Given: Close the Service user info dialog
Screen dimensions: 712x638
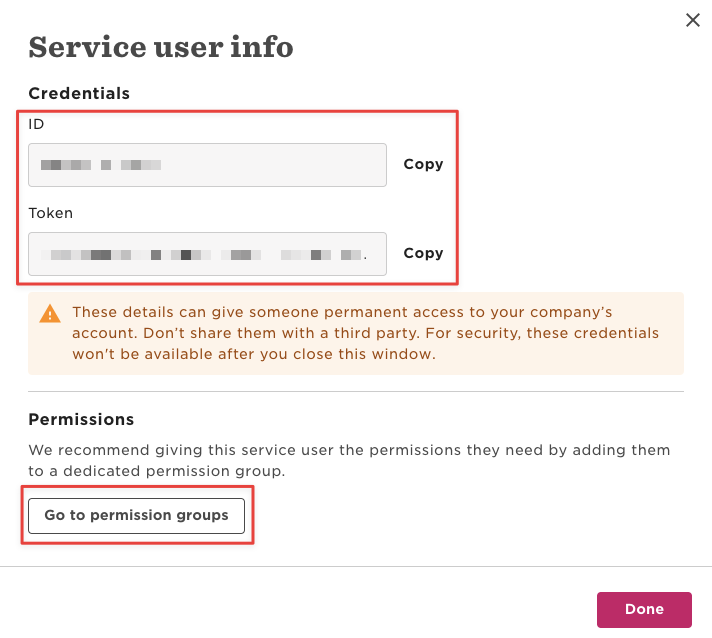Looking at the screenshot, I should click(692, 20).
